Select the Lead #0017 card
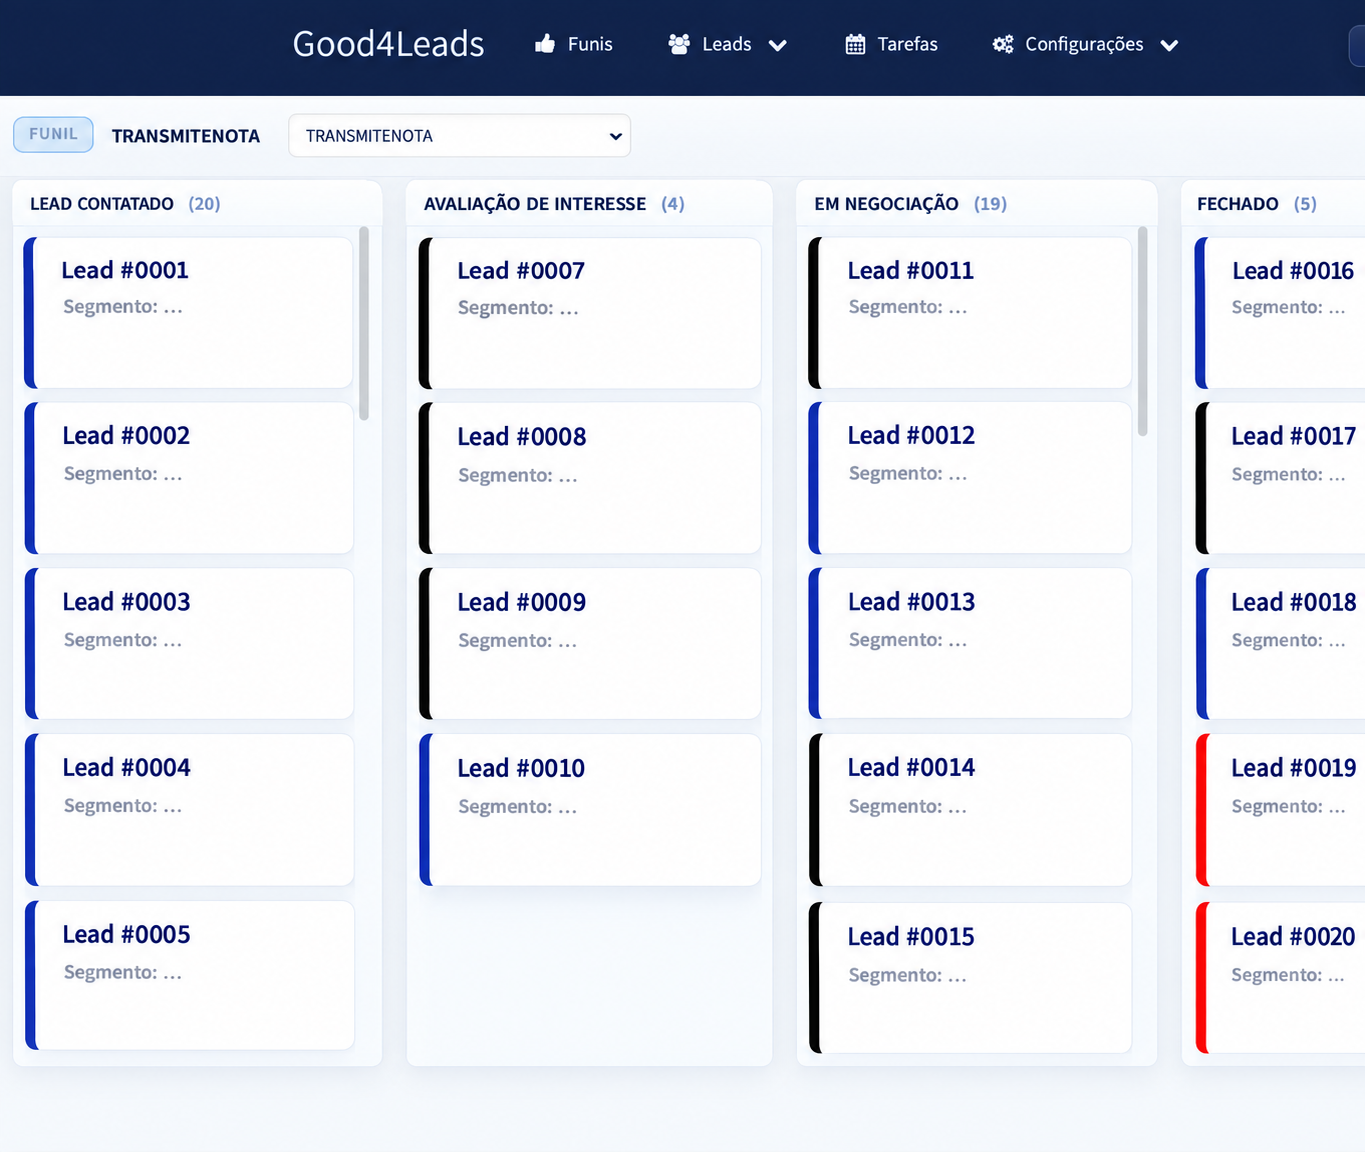Image resolution: width=1365 pixels, height=1152 pixels. [x=1280, y=478]
